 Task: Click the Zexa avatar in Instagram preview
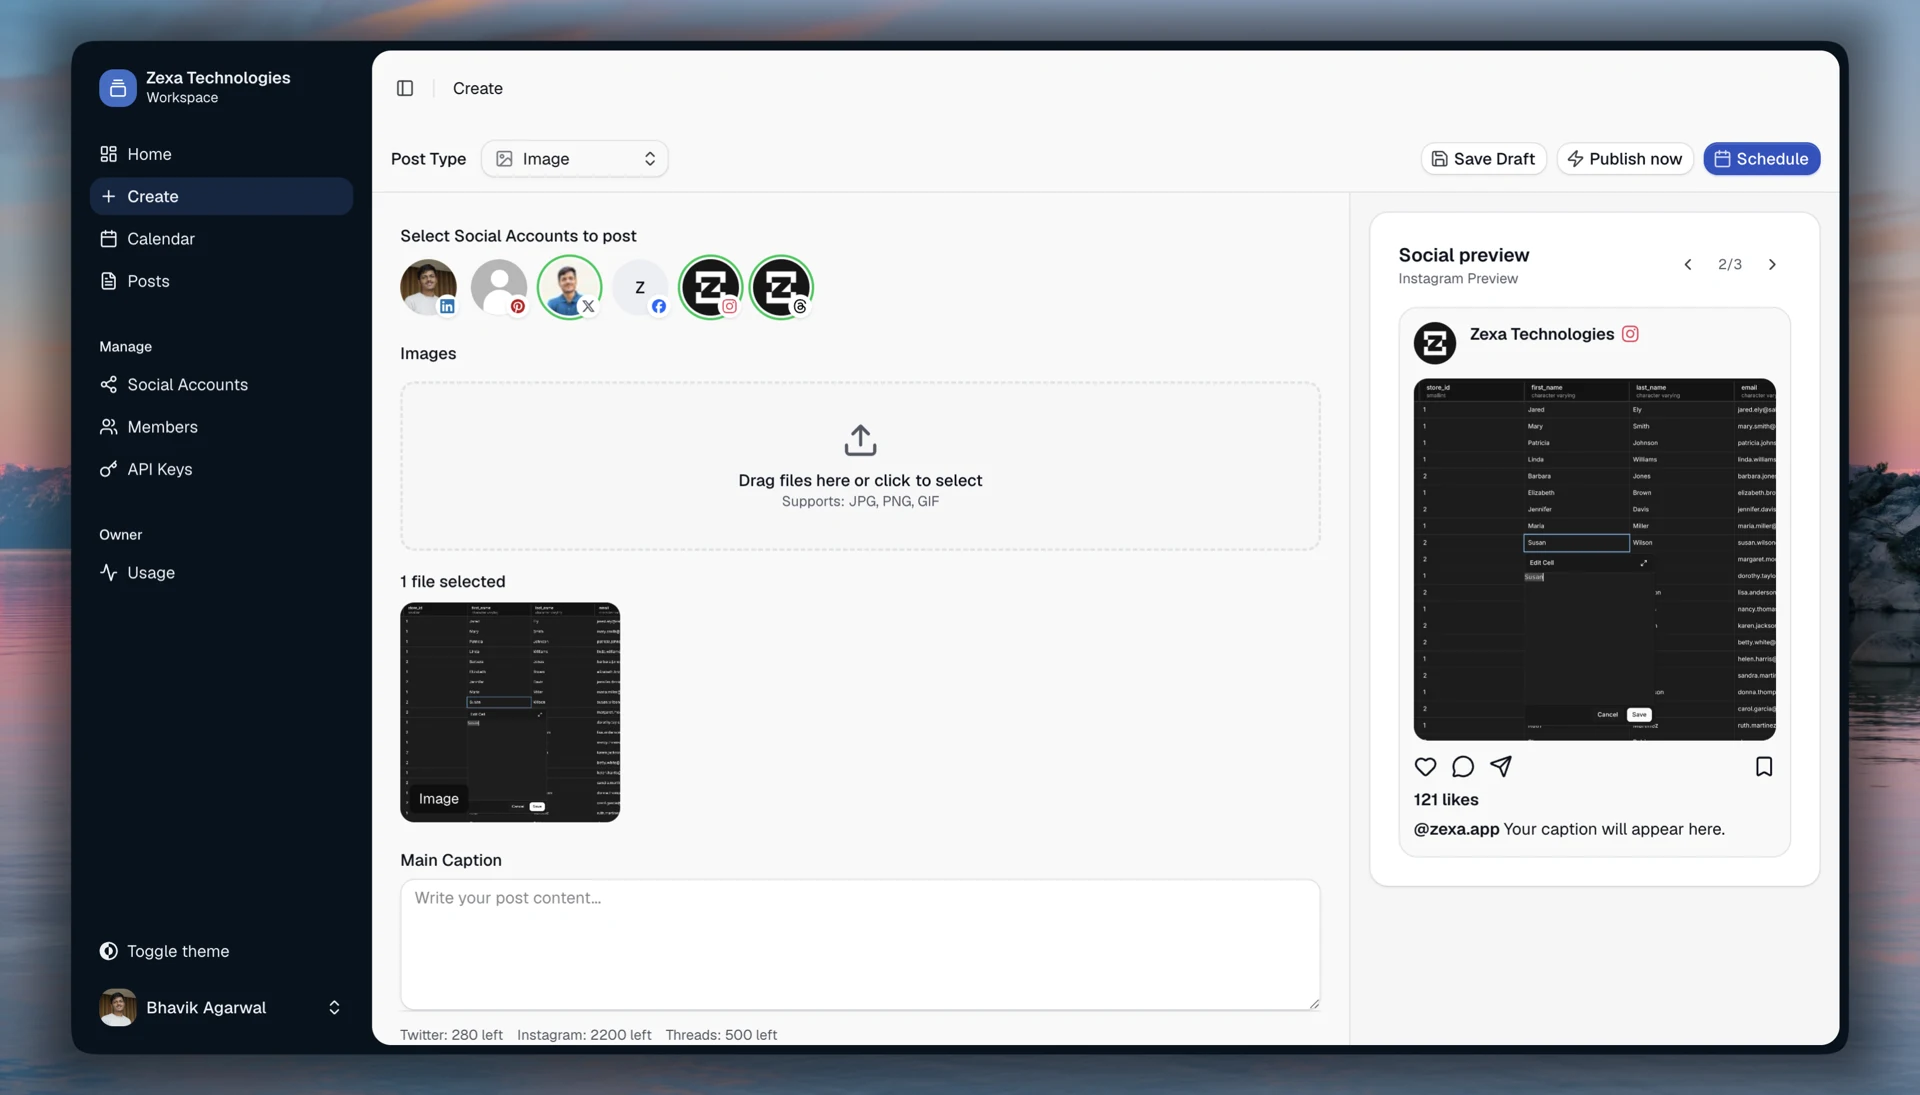click(1435, 343)
